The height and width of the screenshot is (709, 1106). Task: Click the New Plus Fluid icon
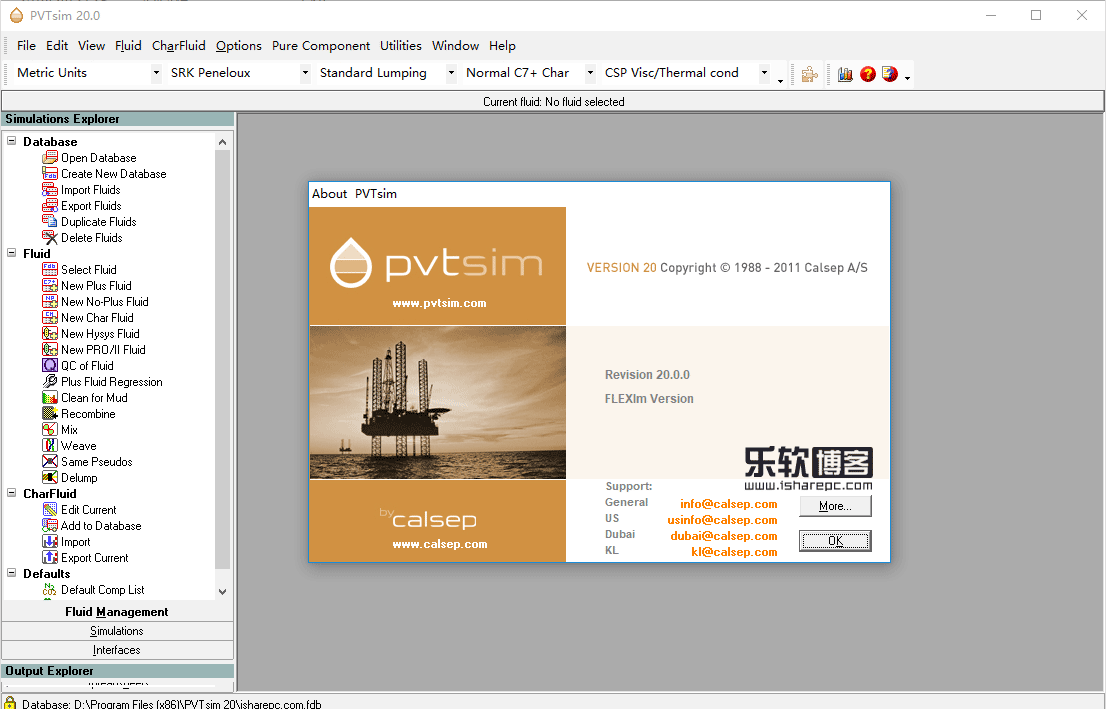tap(49, 286)
